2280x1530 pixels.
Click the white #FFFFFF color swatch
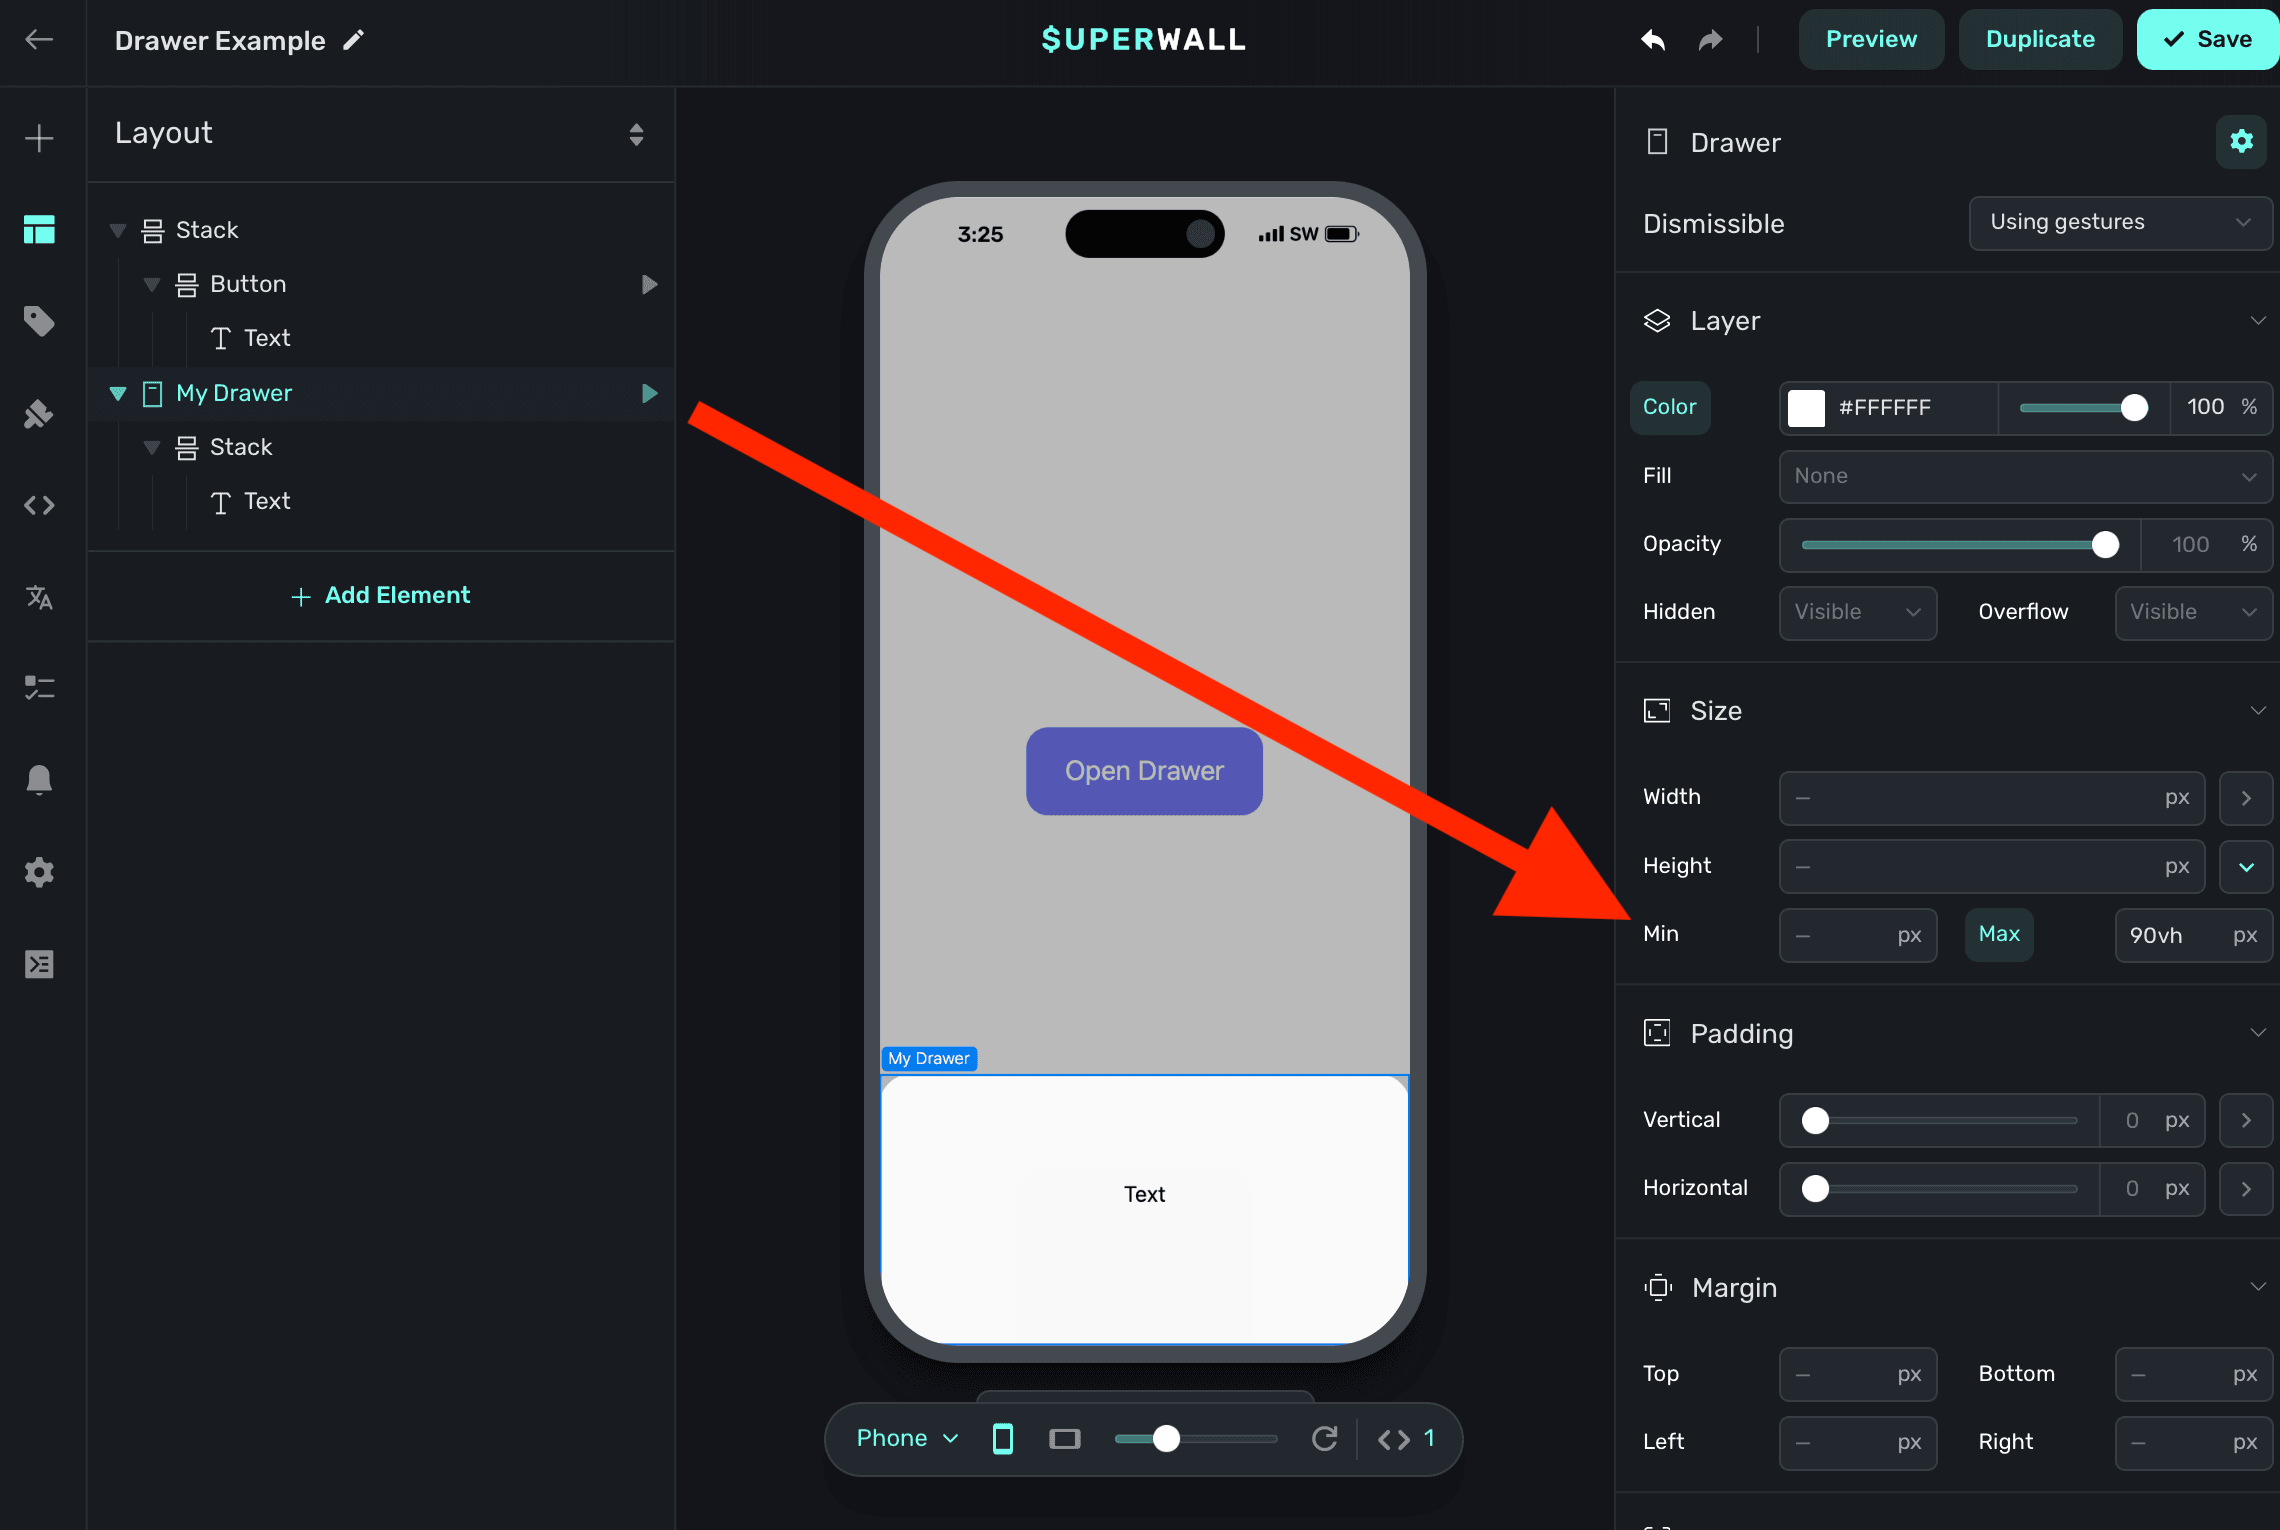pos(1806,407)
